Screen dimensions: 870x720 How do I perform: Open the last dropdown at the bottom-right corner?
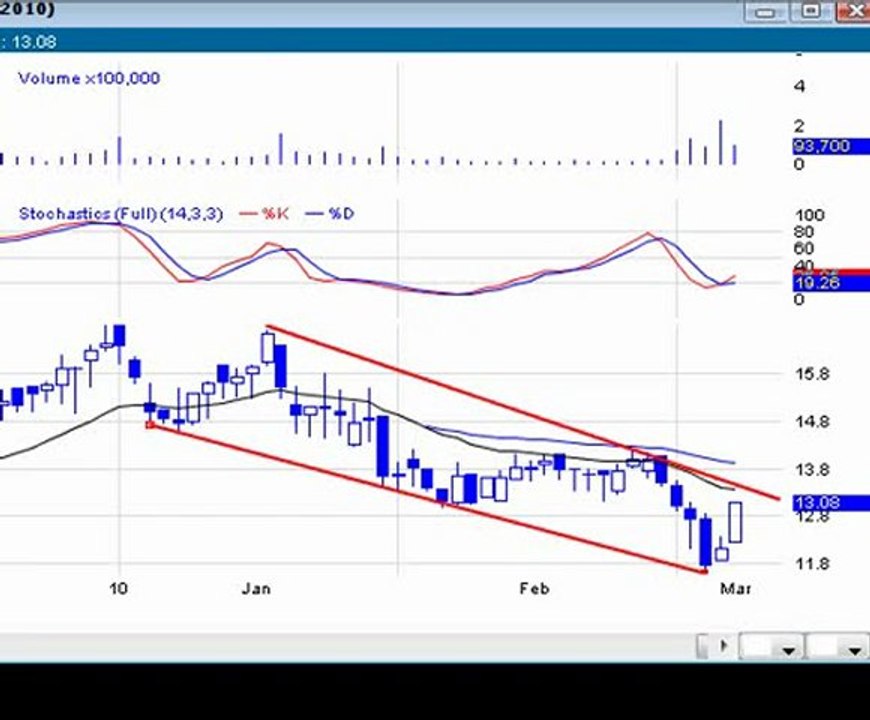point(838,647)
